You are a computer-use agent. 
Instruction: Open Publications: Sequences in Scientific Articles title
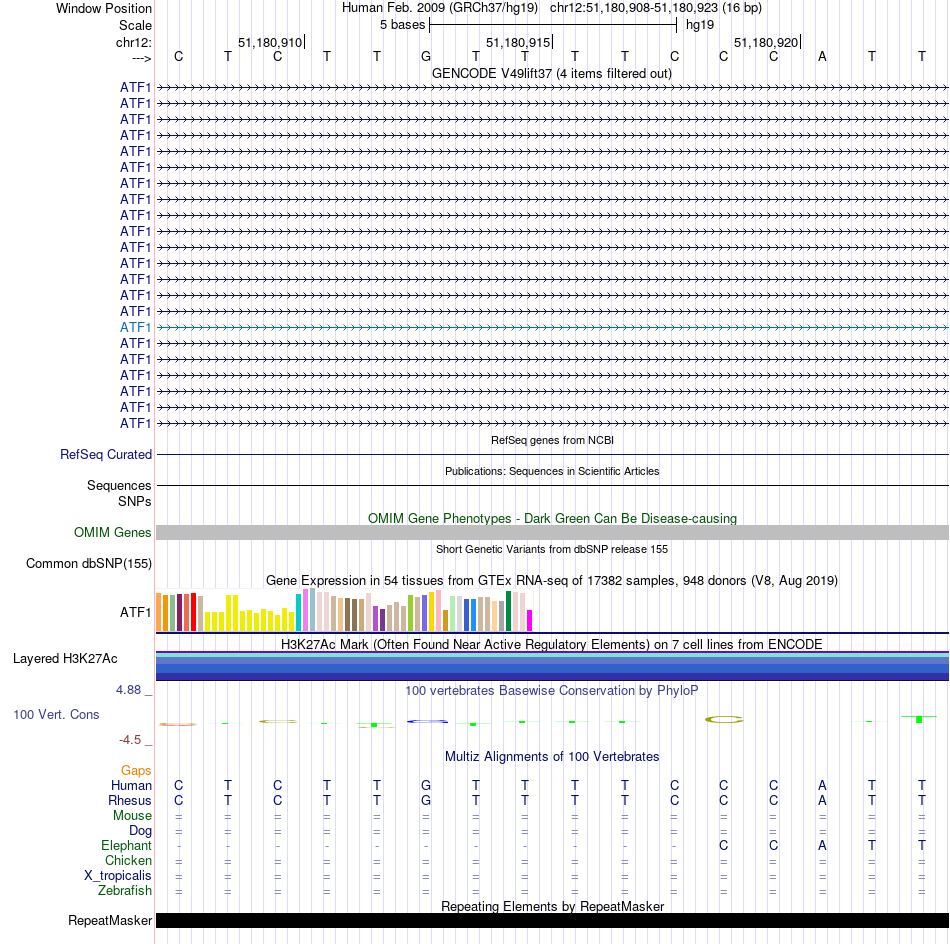point(552,471)
